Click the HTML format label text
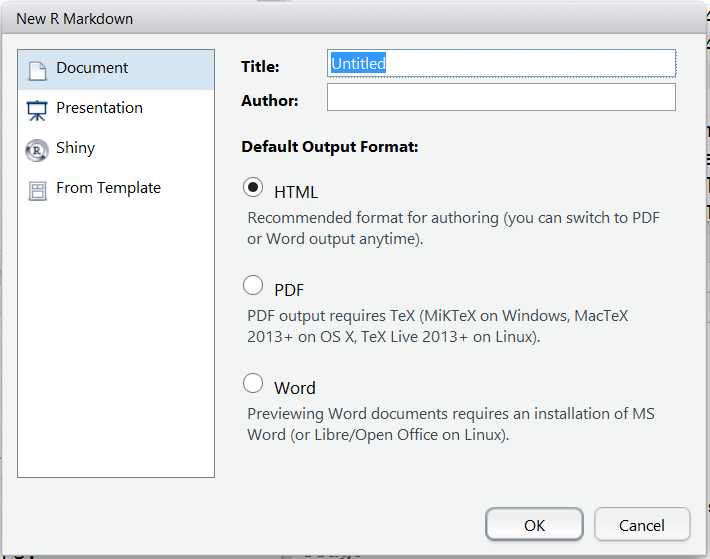 pos(296,192)
